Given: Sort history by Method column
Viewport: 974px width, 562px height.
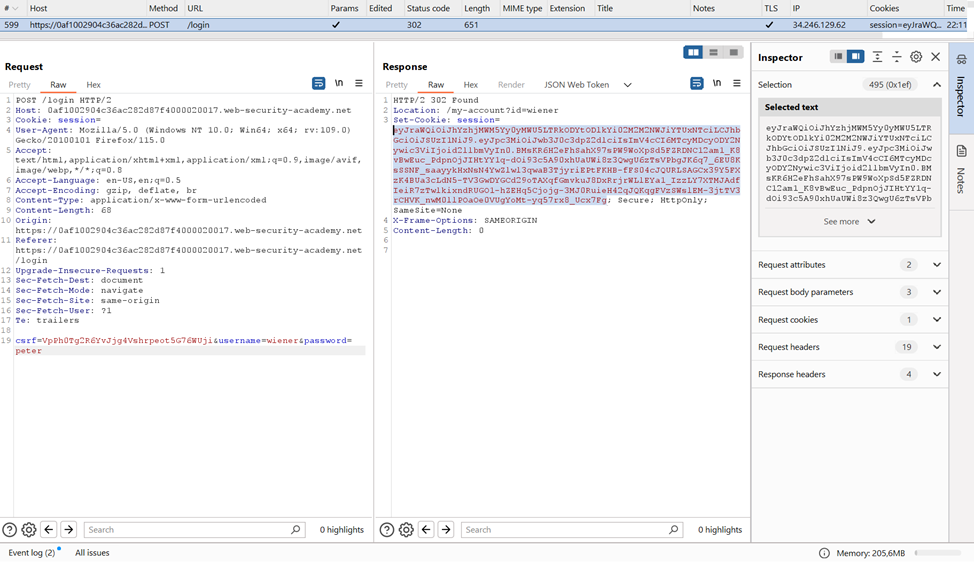Looking at the screenshot, I should tap(163, 9).
